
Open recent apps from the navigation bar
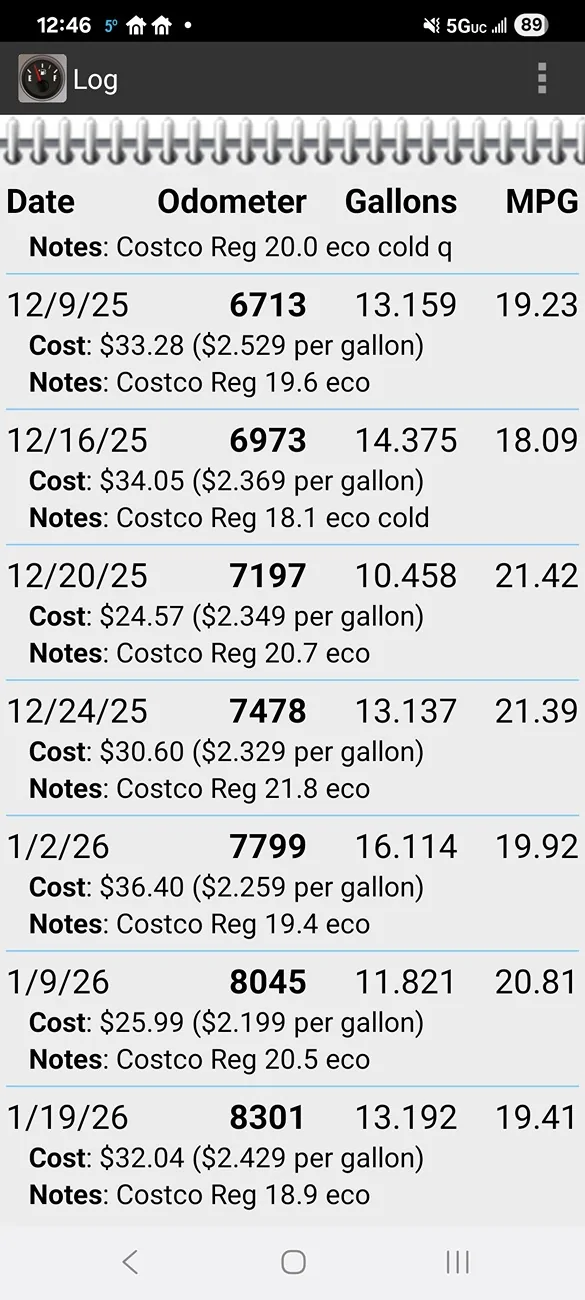[457, 1262]
